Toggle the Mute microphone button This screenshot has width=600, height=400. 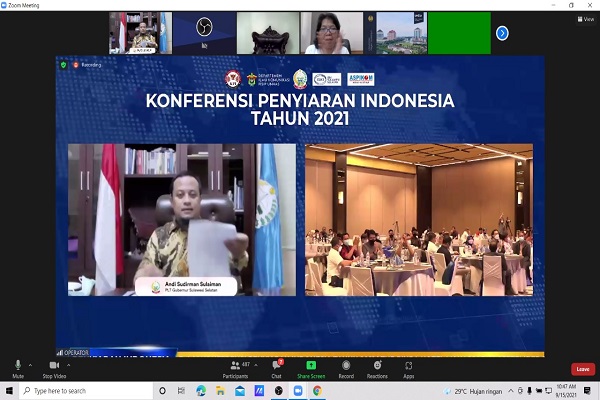click(x=17, y=368)
